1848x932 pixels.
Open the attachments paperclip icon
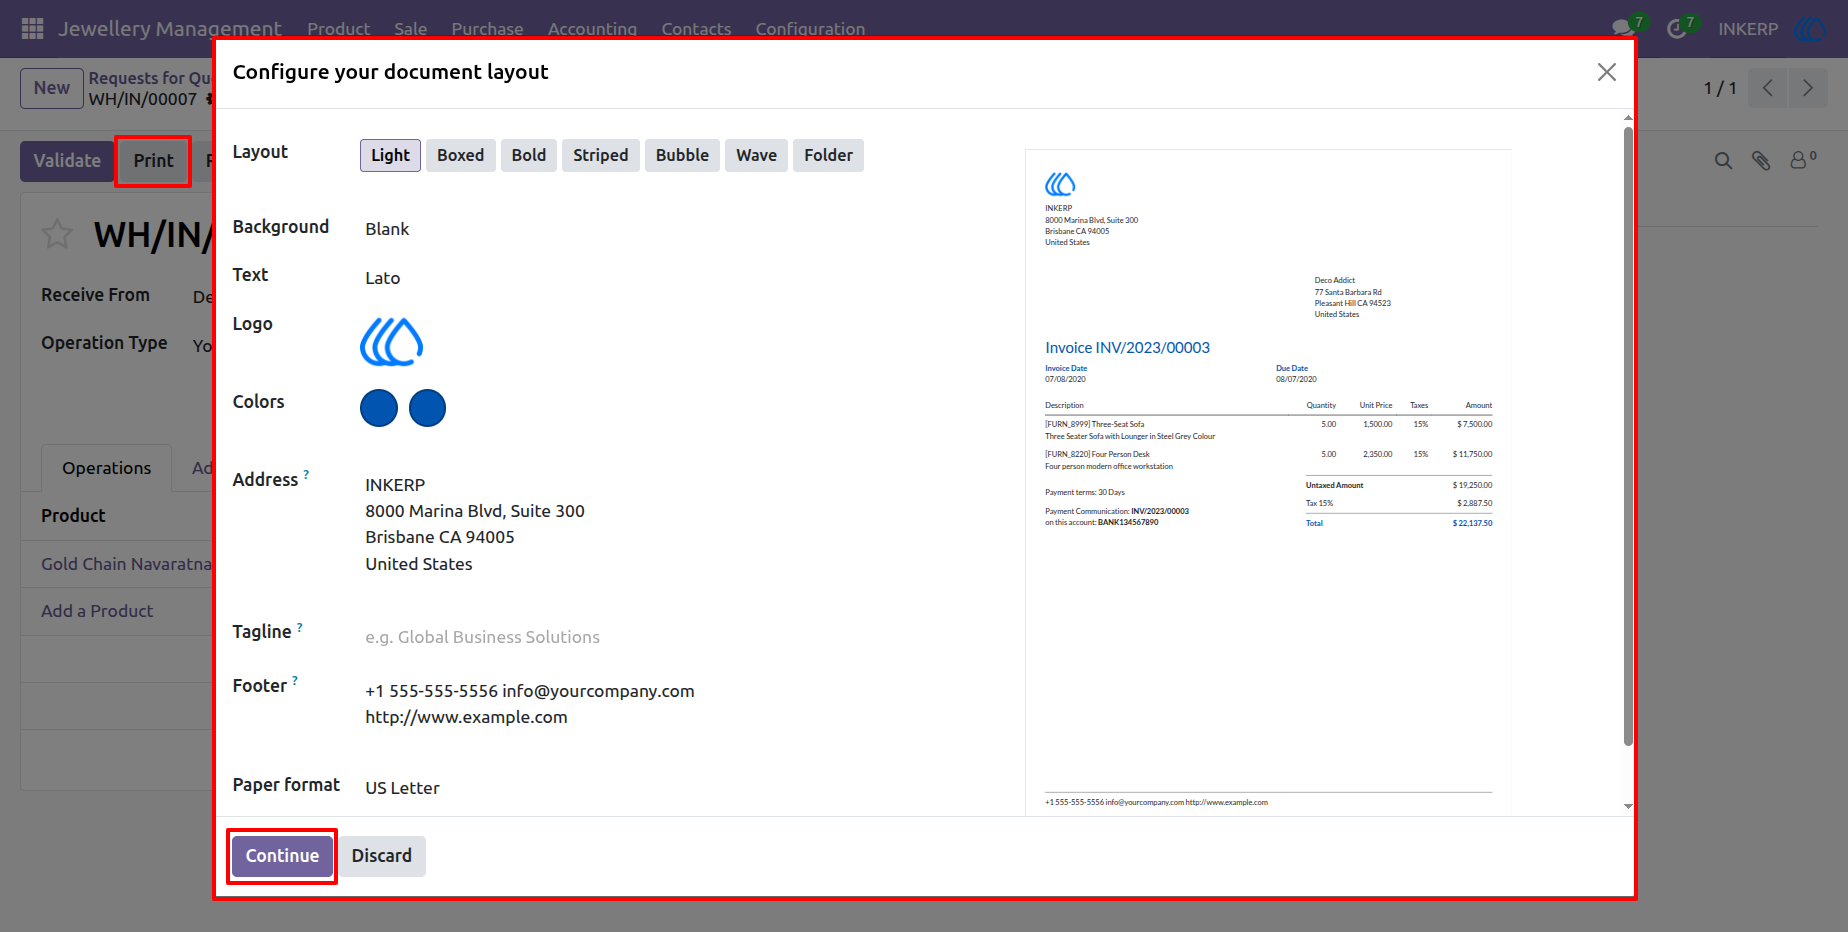point(1761,160)
